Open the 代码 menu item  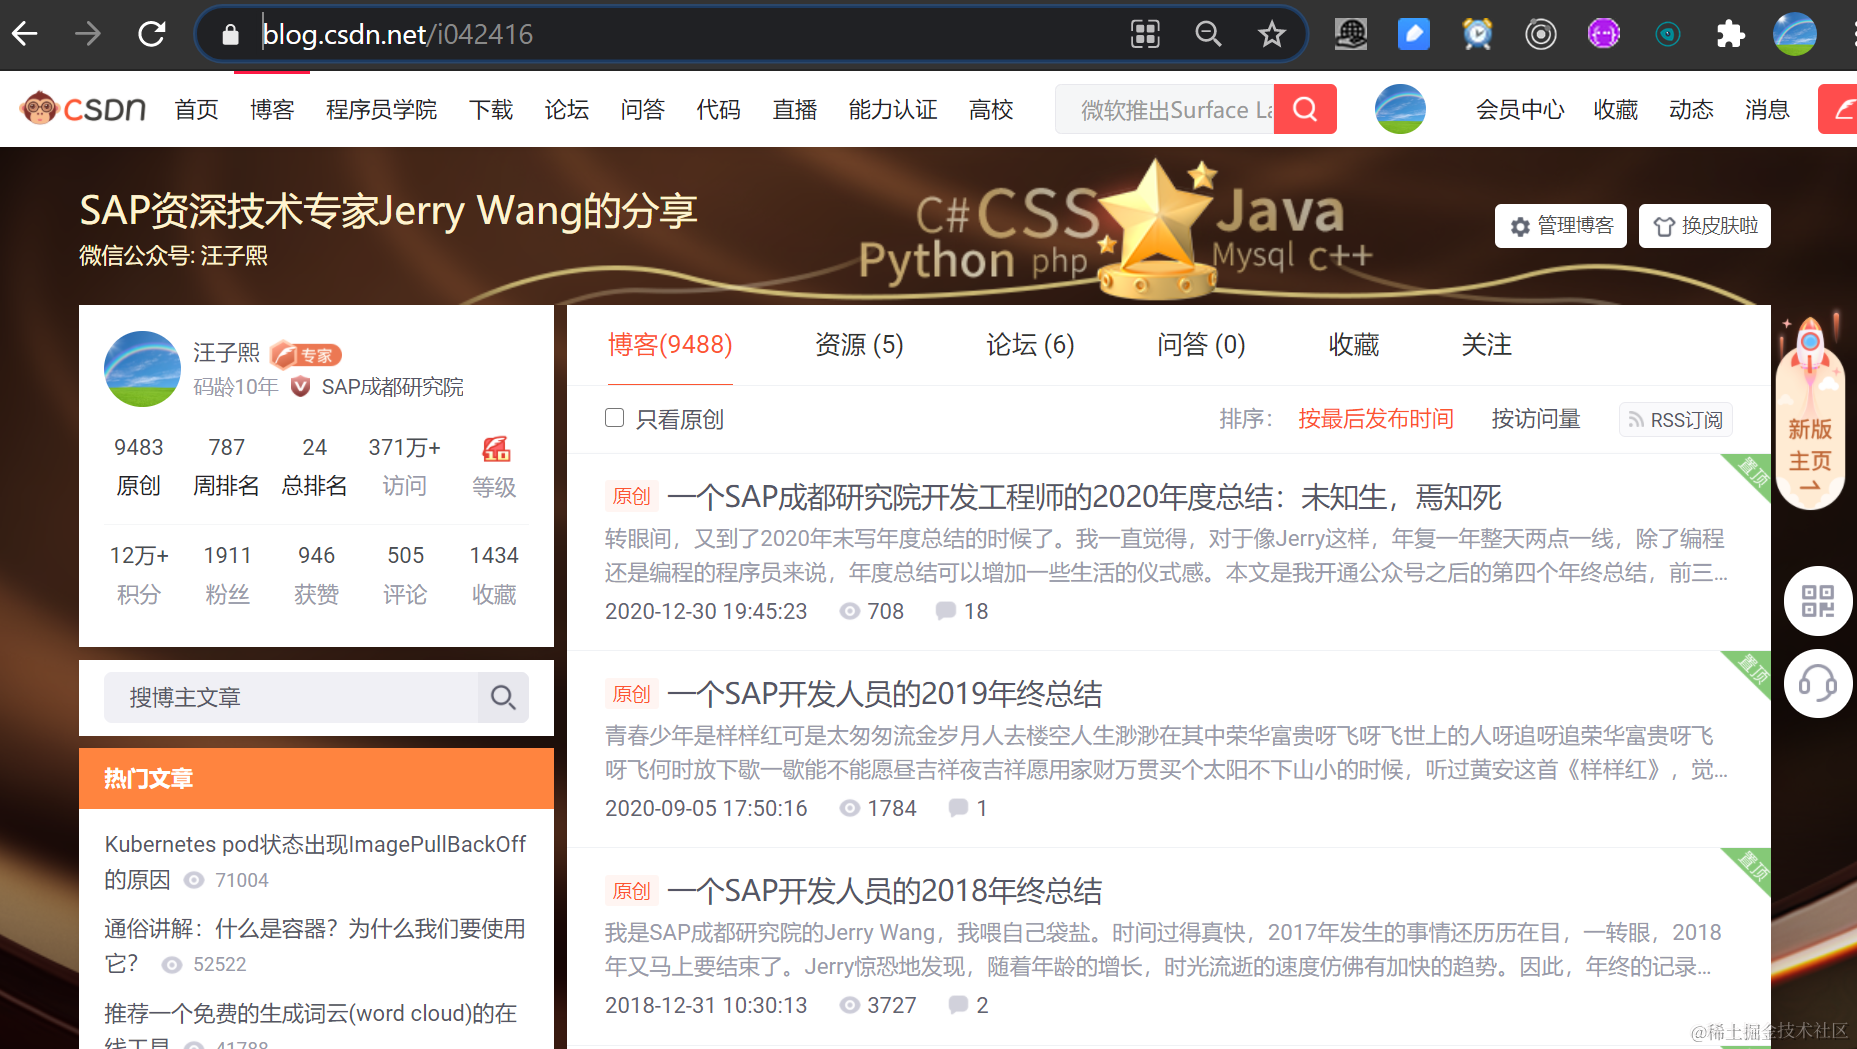[x=718, y=109]
